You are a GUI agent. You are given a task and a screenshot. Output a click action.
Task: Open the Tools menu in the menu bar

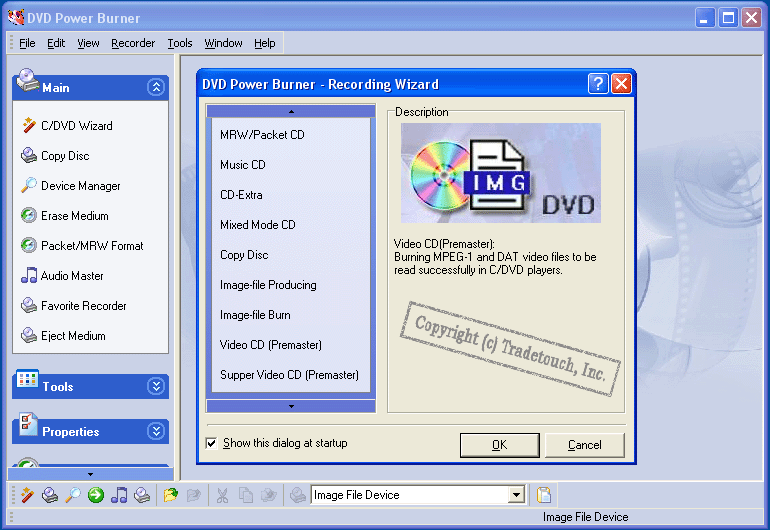(180, 43)
